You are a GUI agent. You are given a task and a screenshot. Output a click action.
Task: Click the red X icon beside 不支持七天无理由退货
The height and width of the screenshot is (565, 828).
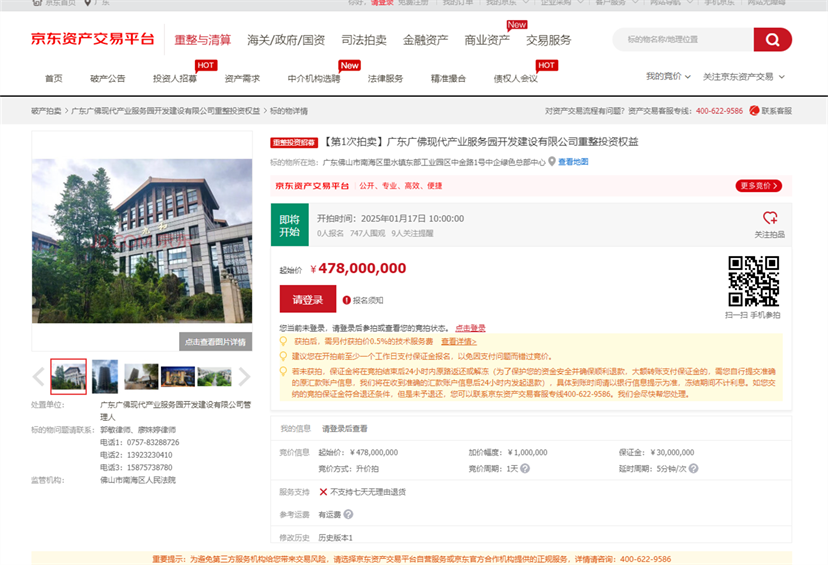[x=323, y=492]
